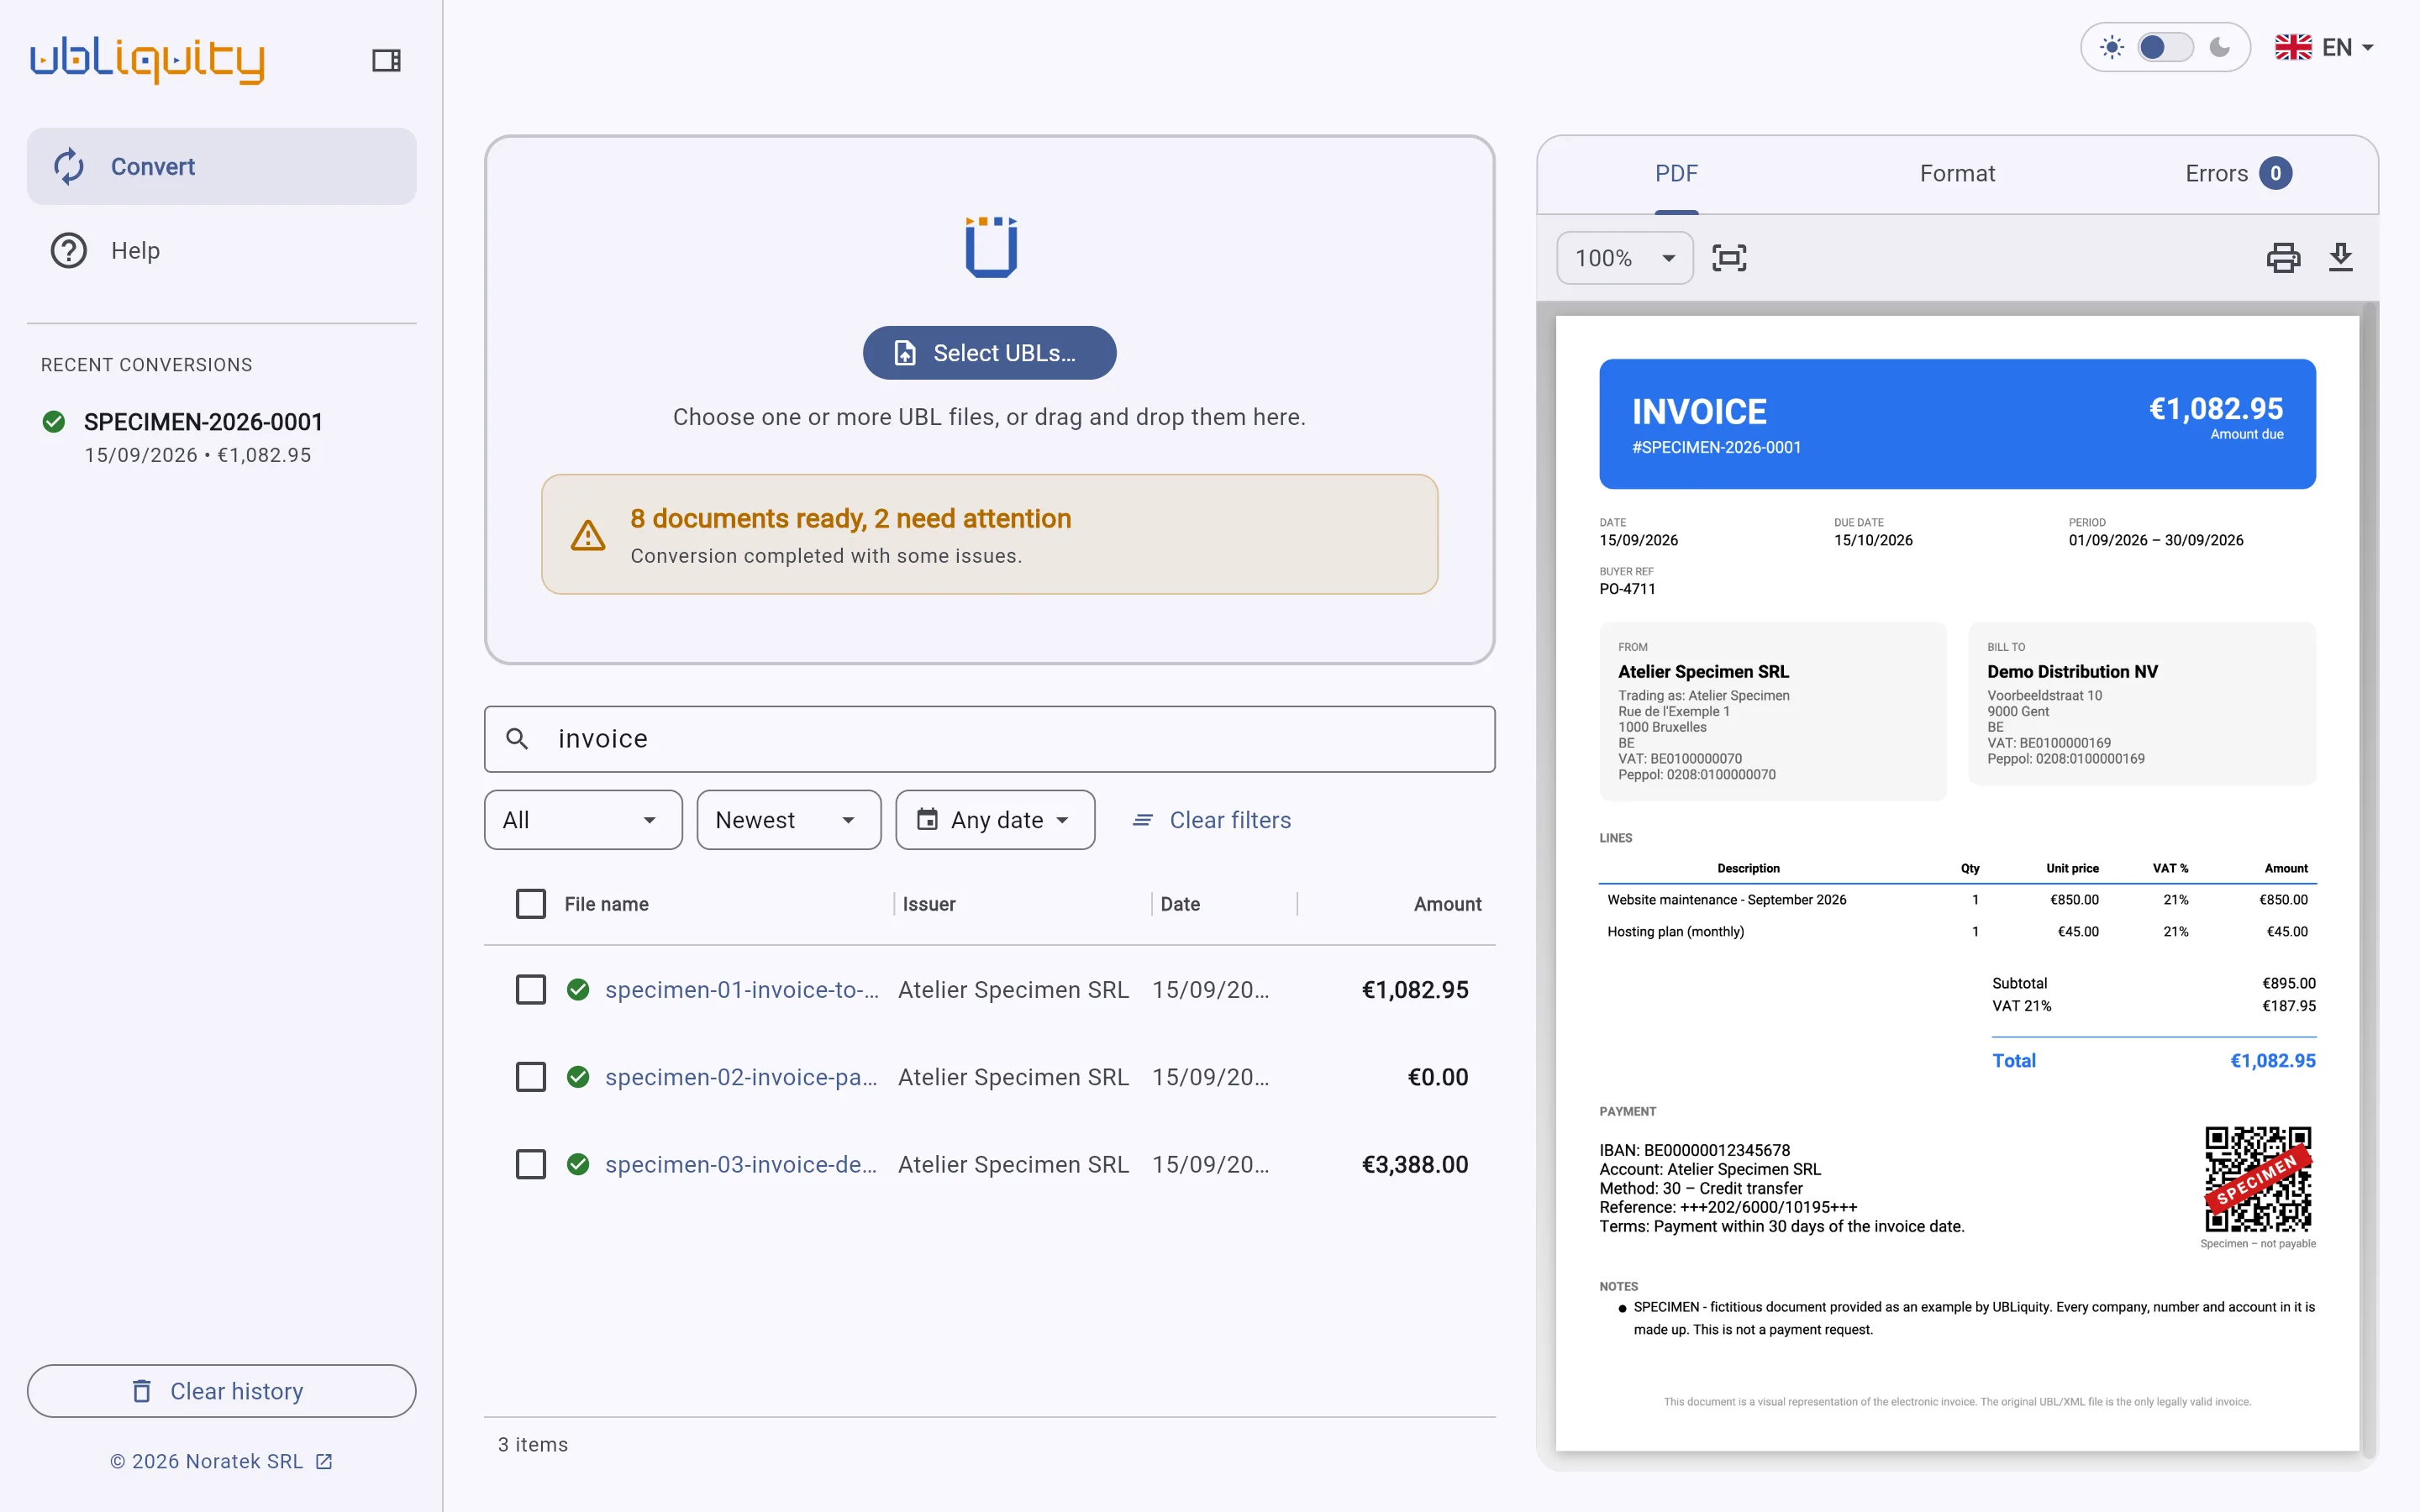Click the '8 documents ready, 2 need attention' alert
This screenshot has height=1512, width=2420.
pos(989,534)
